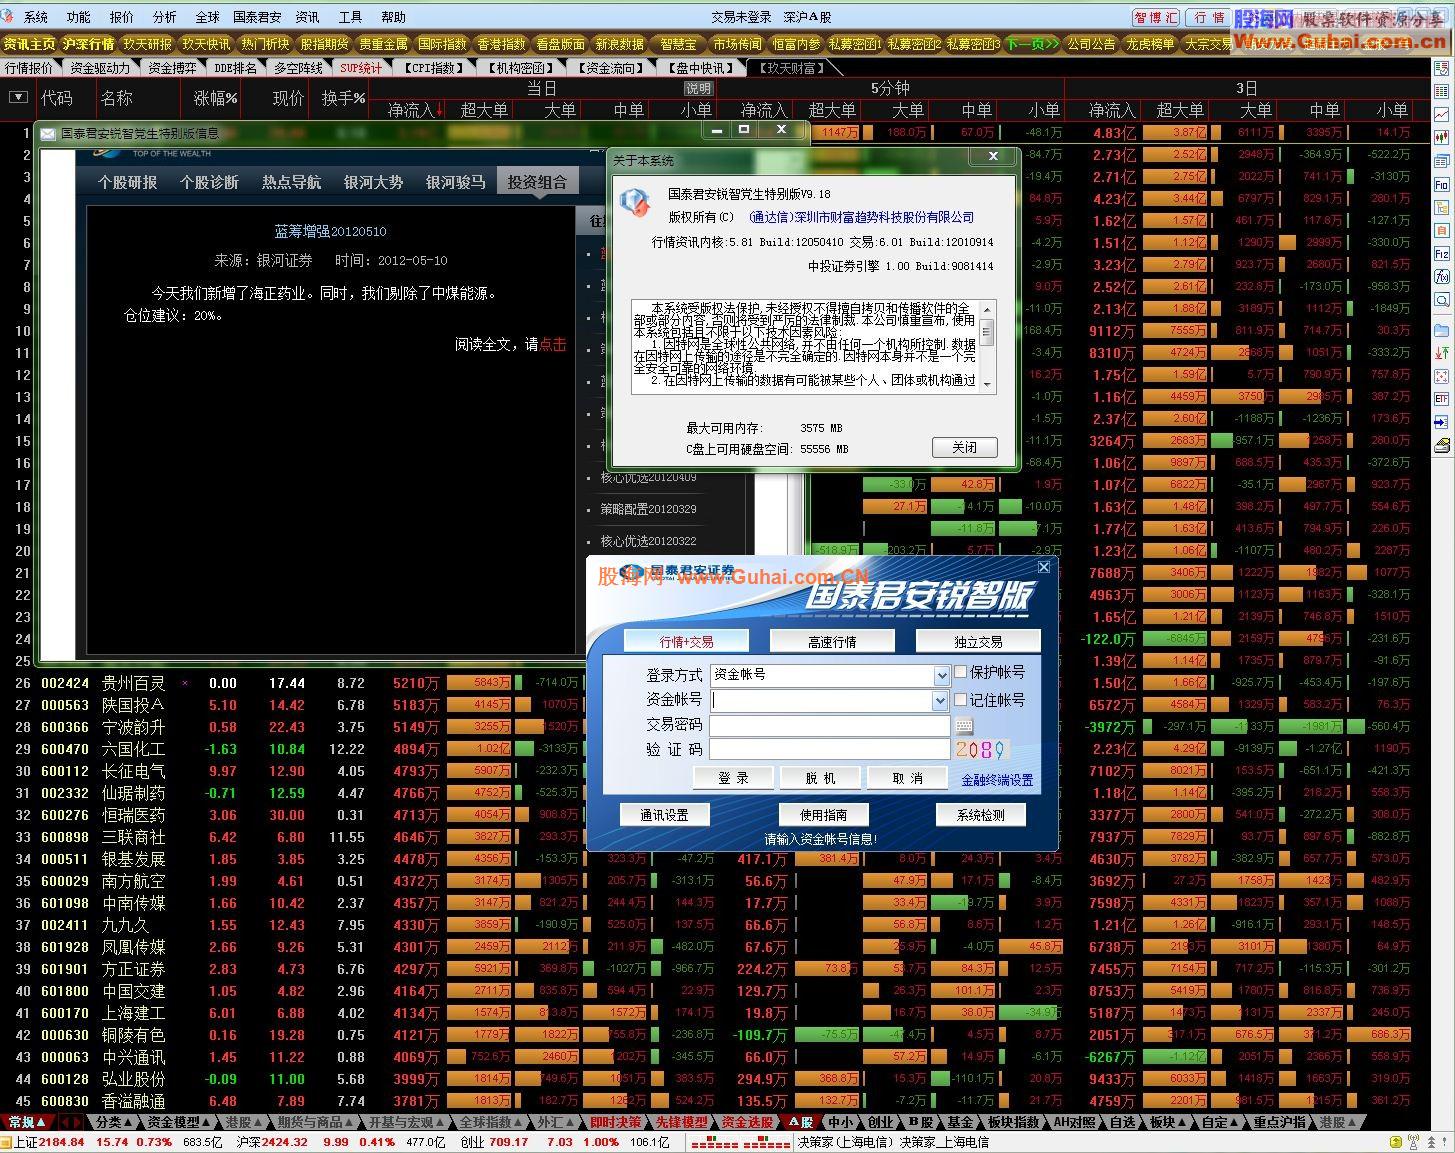This screenshot has height=1153, width=1455.
Task: Open the F10 company info icon
Action: [x=1442, y=185]
